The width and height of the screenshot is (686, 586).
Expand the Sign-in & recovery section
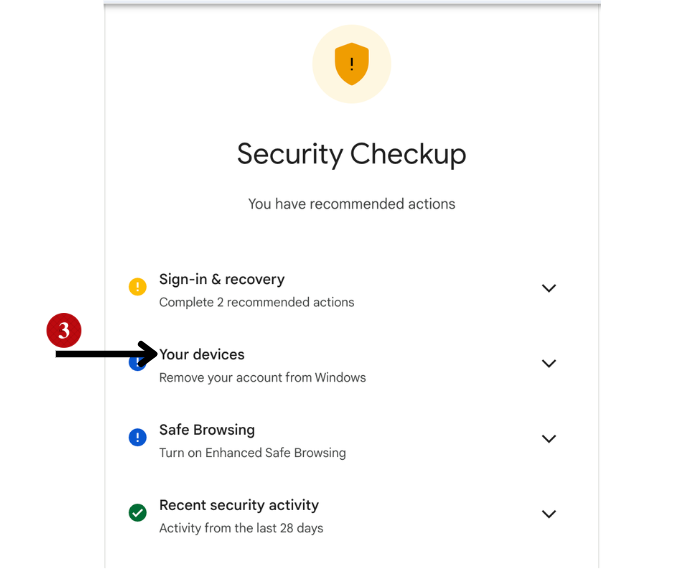(548, 288)
